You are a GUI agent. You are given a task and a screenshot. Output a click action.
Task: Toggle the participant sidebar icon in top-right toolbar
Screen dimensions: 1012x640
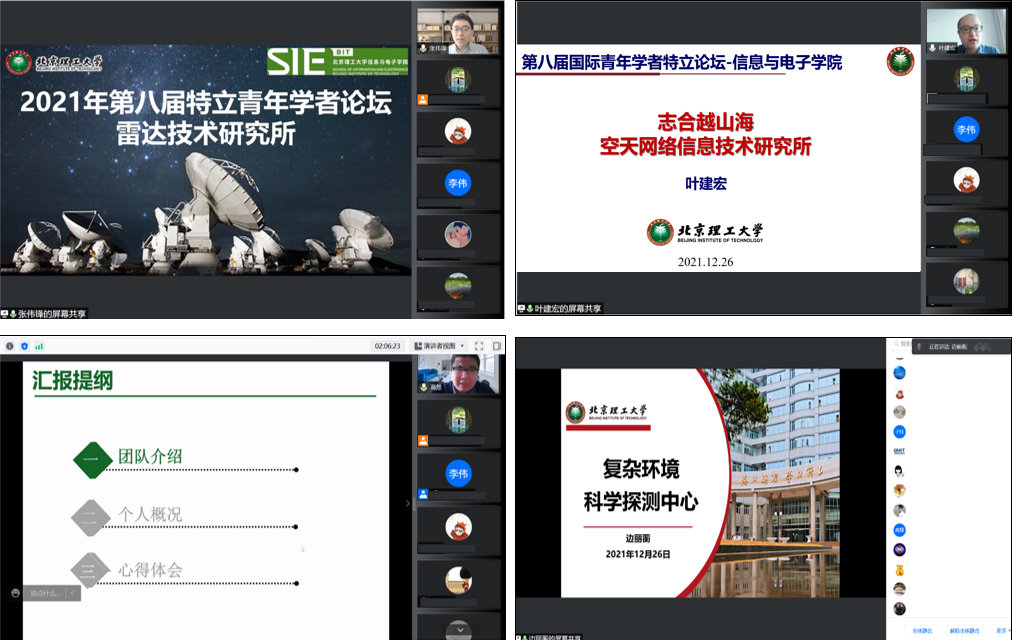(495, 346)
